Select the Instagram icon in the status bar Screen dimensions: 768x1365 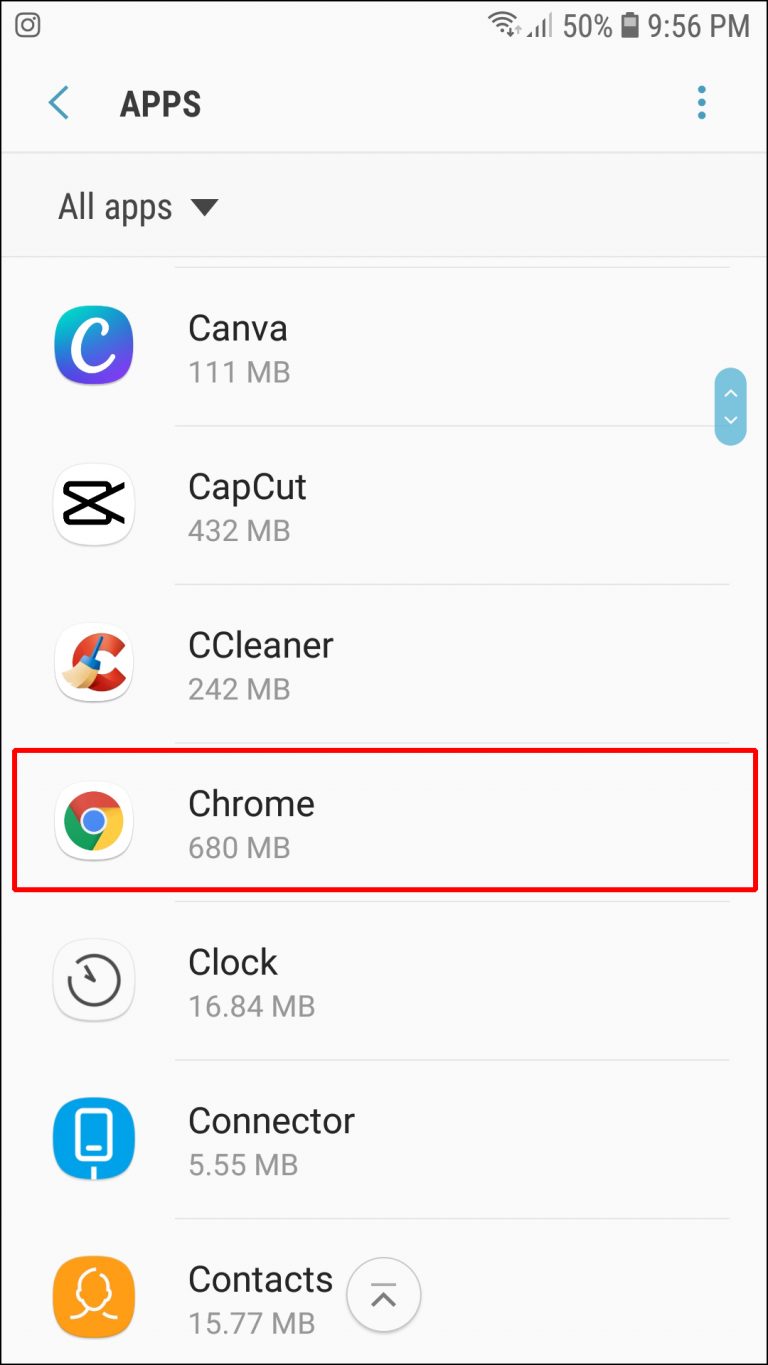27,25
